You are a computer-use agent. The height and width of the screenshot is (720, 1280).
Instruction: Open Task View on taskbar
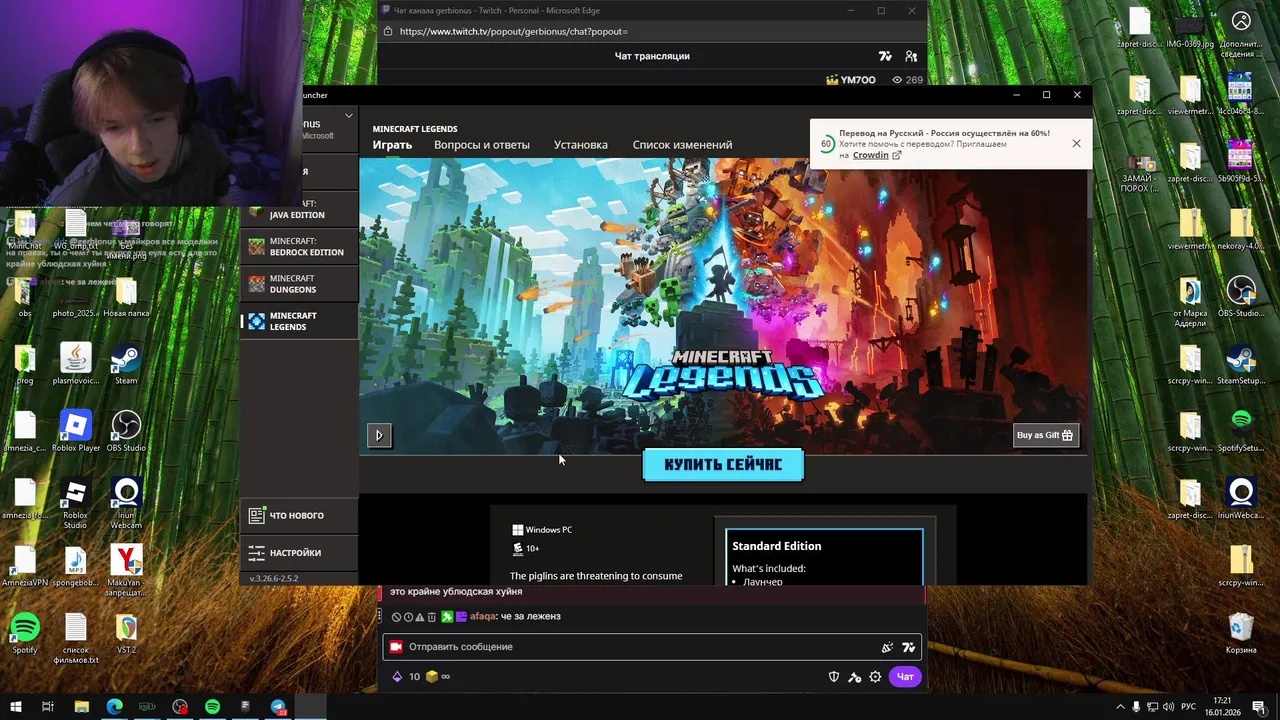[x=47, y=707]
